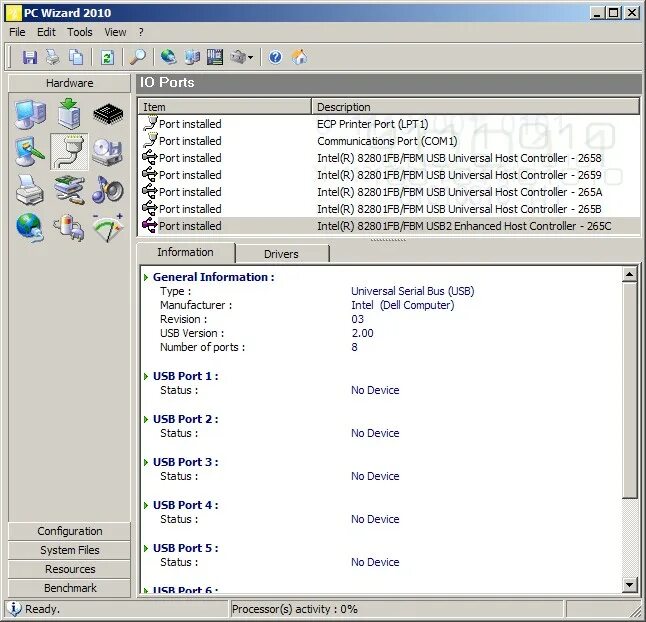Click the circuit board toolbar icon
This screenshot has height=622, width=646.
tap(215, 57)
